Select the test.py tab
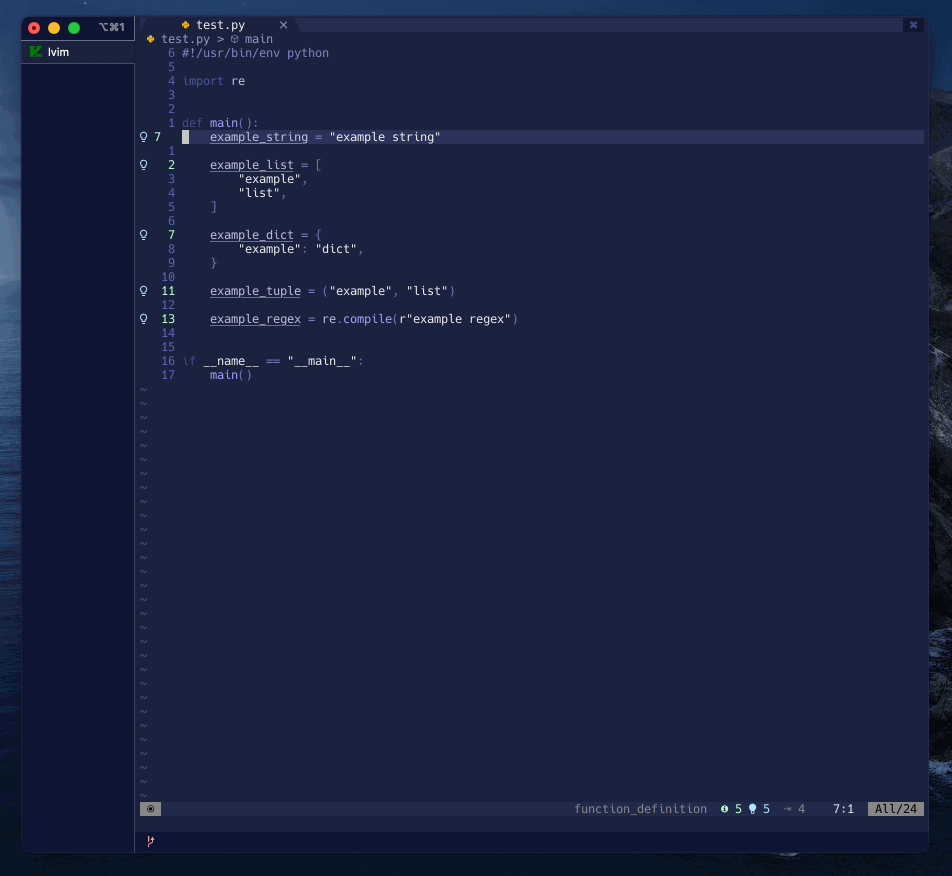The image size is (952, 876). (x=220, y=25)
